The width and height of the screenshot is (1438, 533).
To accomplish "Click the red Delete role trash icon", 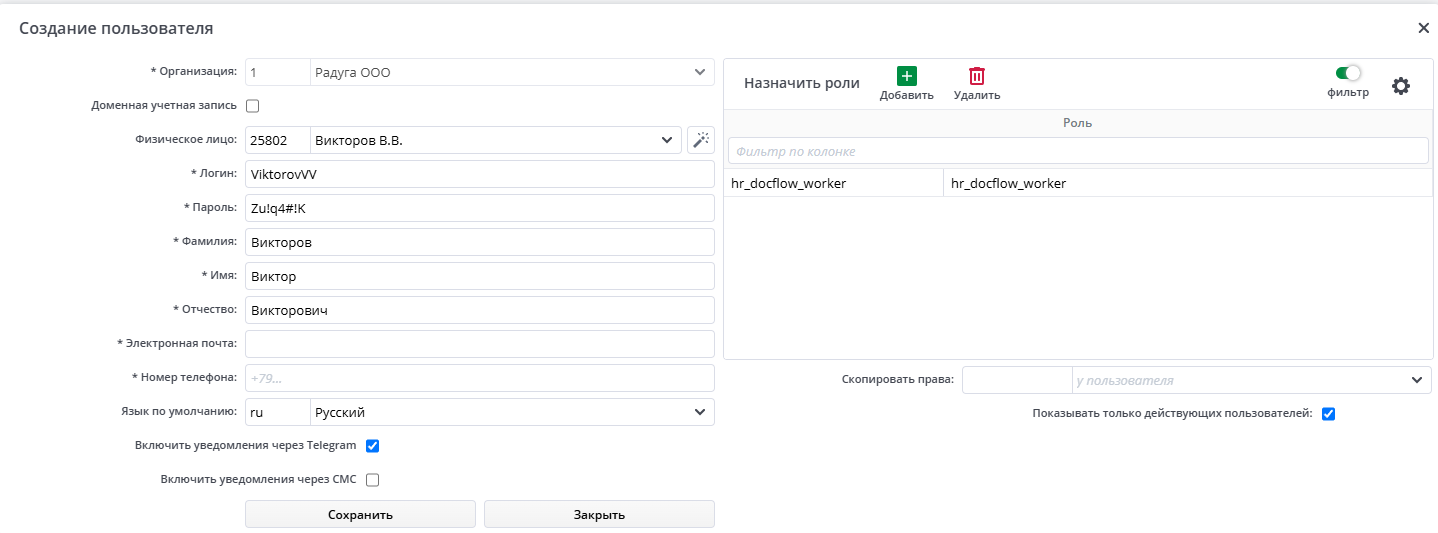I will click(x=977, y=75).
